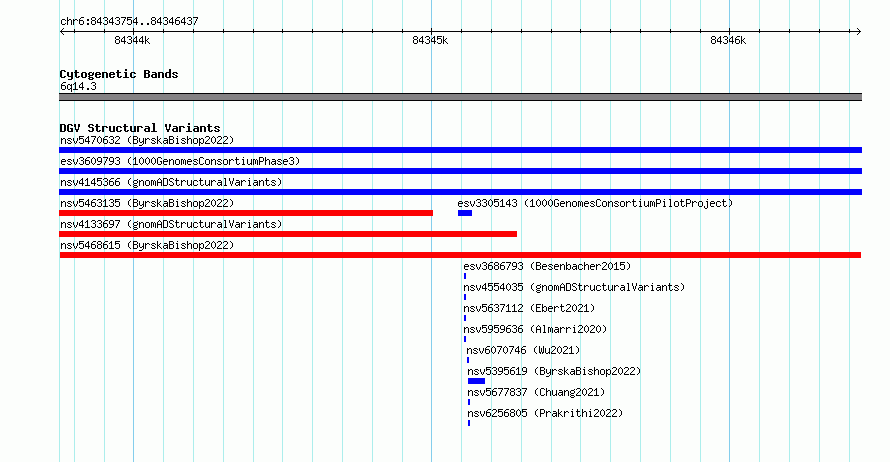Open nsv6070746 (Wu2021) label
This screenshot has width=890, height=462.
(523, 350)
